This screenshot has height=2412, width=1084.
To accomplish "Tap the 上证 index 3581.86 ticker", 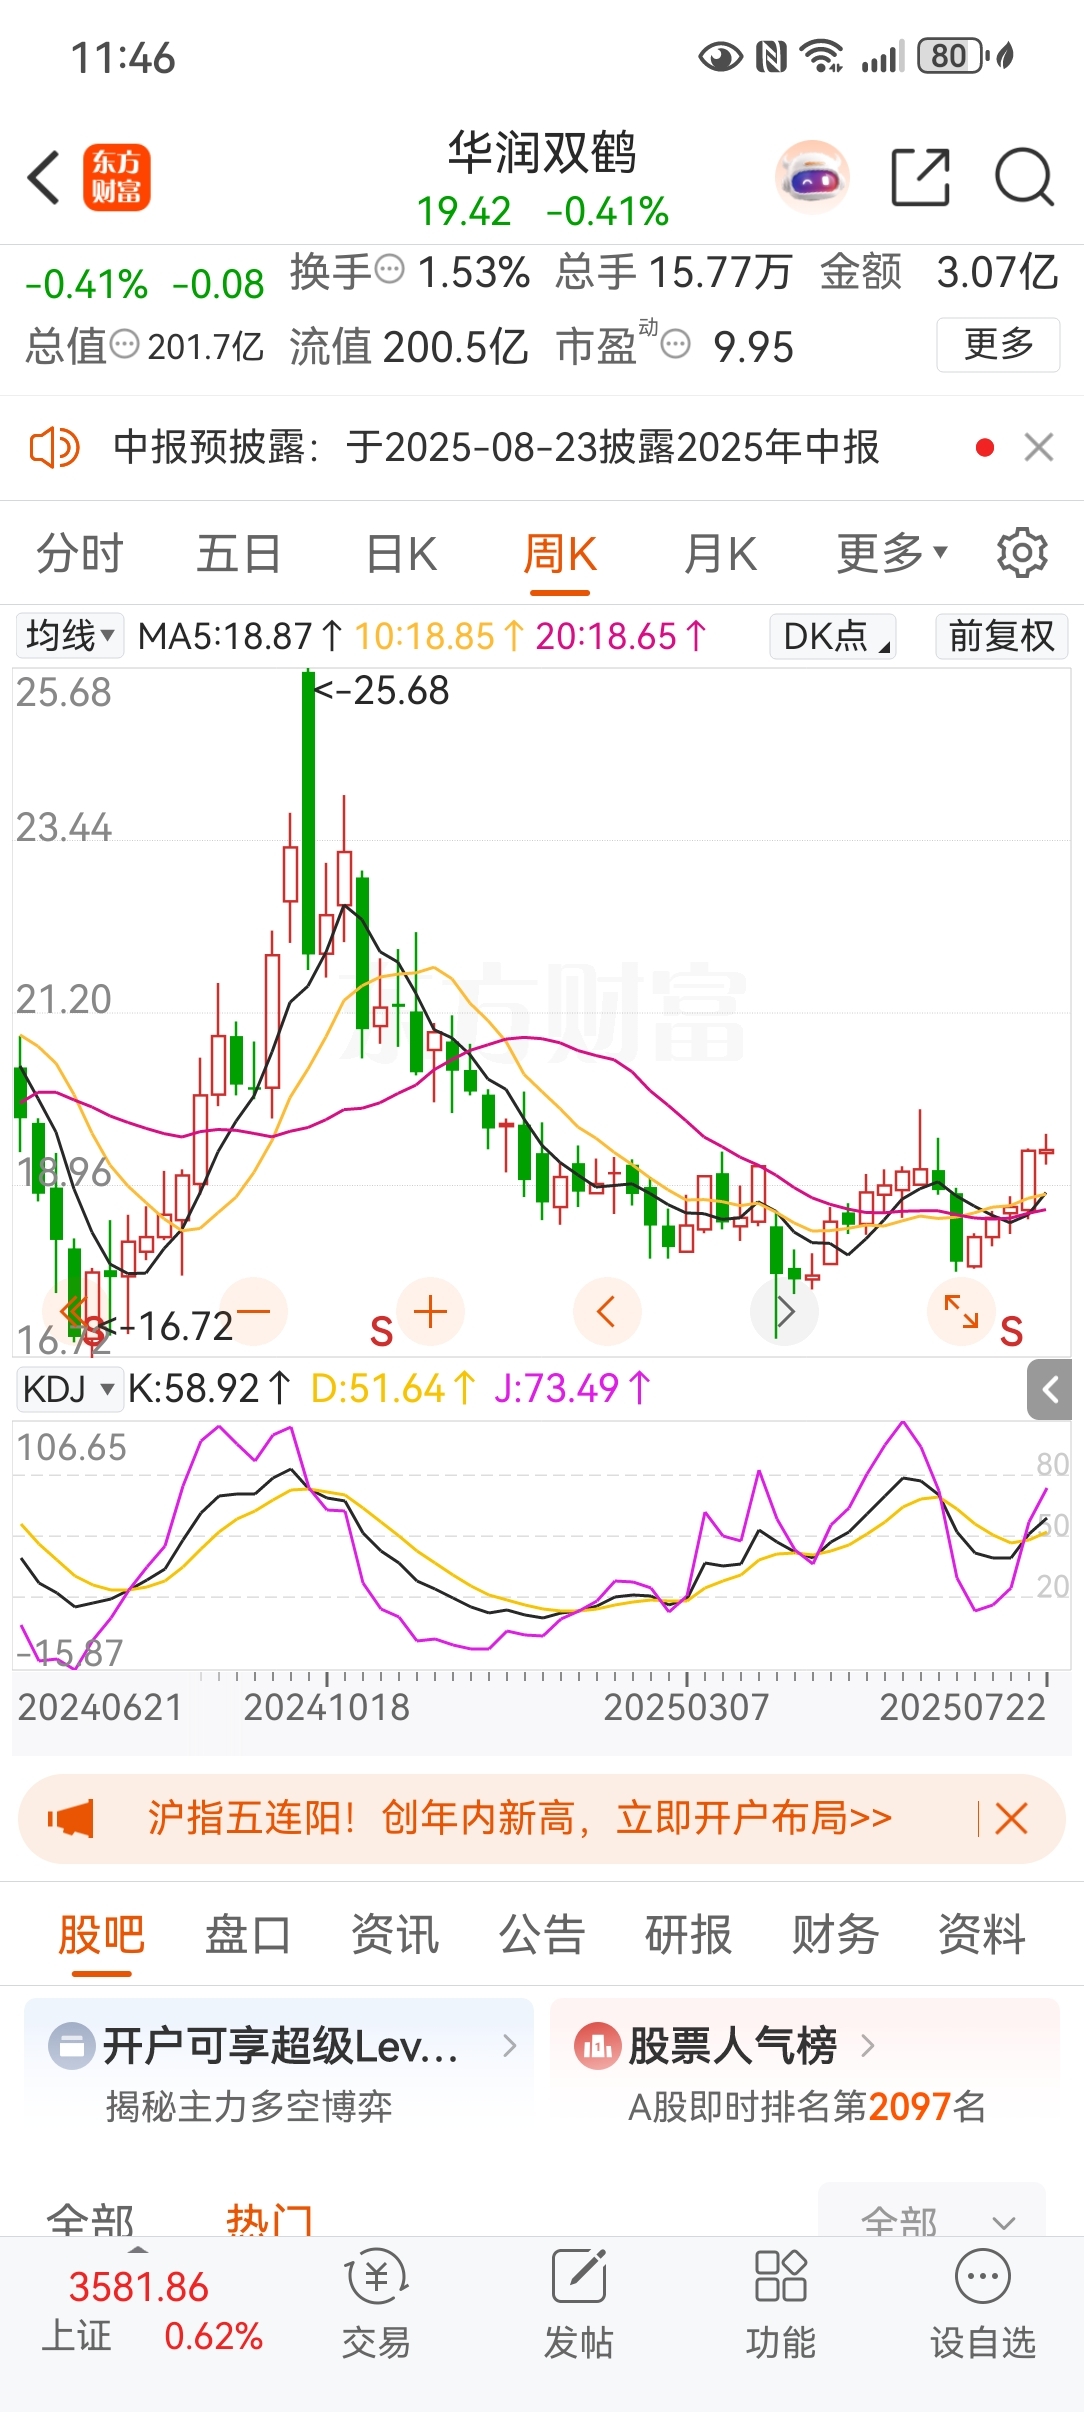I will 152,2311.
